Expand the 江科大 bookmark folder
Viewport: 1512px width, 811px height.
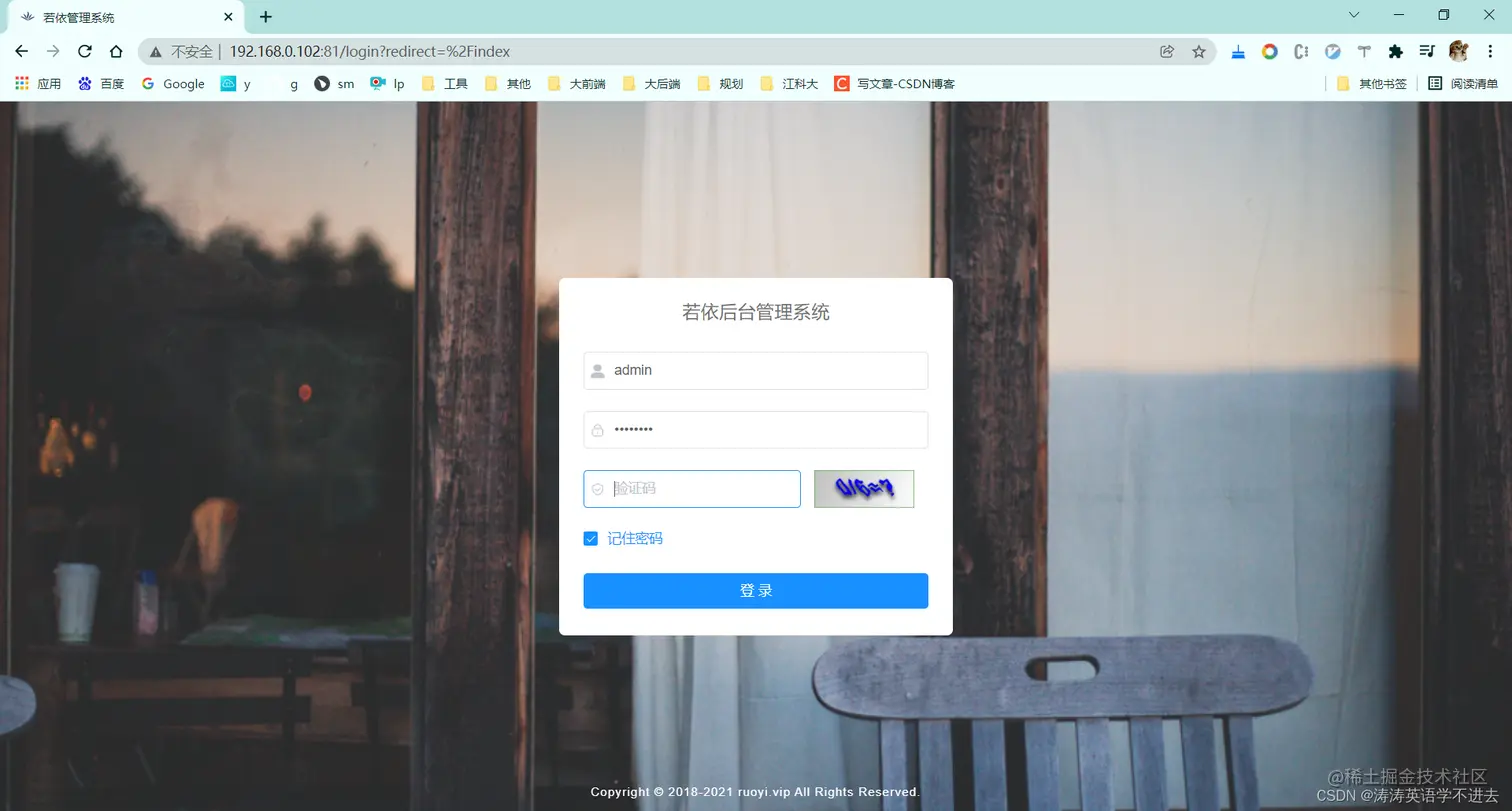click(x=789, y=84)
